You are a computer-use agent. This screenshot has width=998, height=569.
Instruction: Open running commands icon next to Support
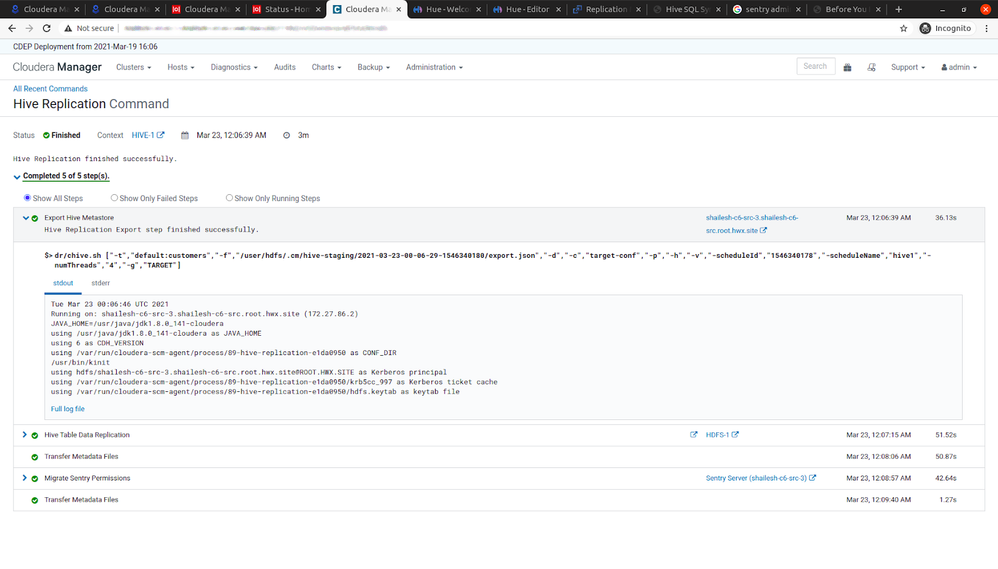tap(871, 67)
